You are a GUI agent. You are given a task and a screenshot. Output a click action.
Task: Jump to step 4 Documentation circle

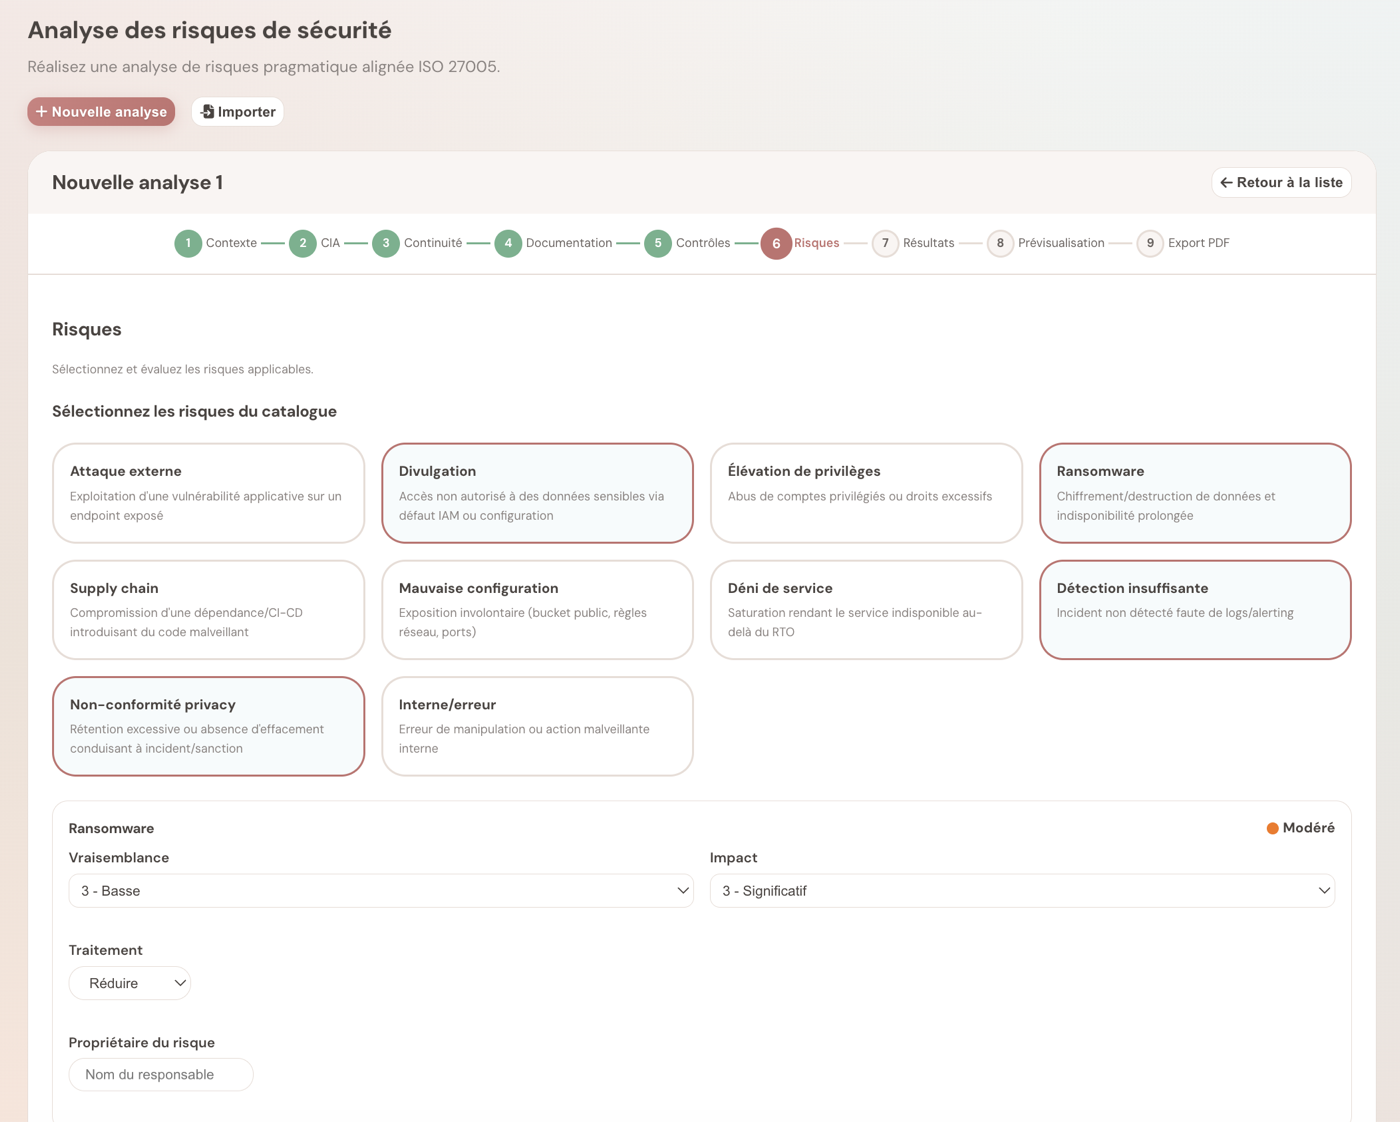click(x=508, y=243)
